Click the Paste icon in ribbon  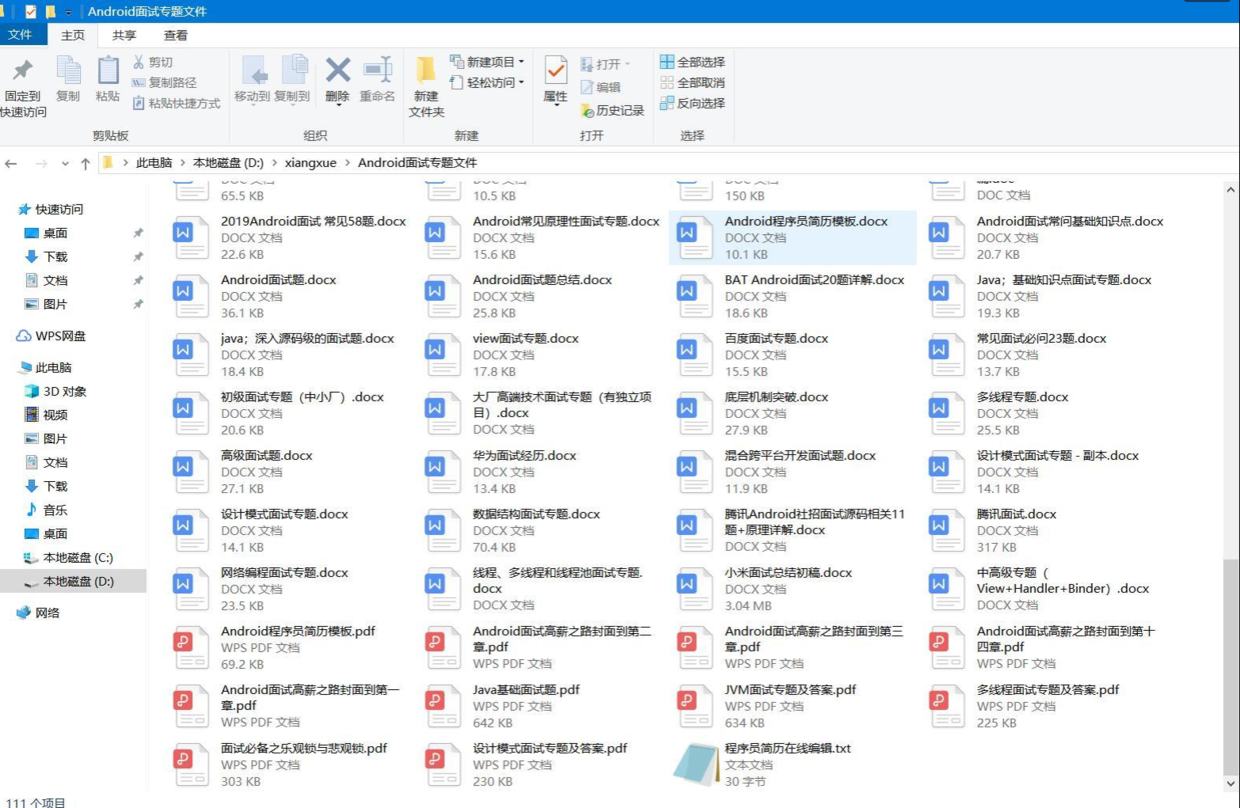(x=108, y=70)
